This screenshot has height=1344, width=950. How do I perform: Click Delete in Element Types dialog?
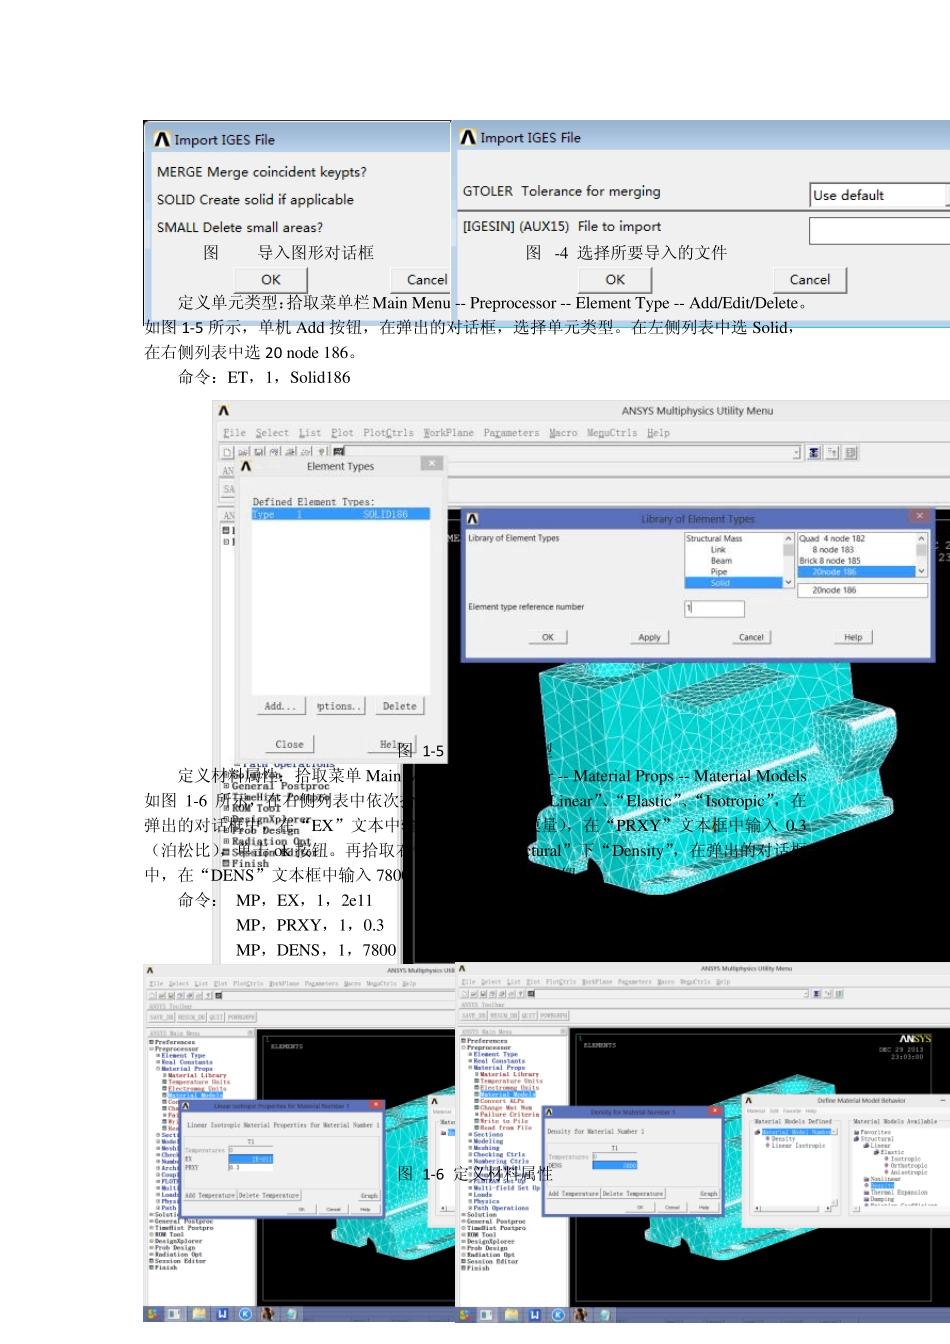click(x=399, y=706)
